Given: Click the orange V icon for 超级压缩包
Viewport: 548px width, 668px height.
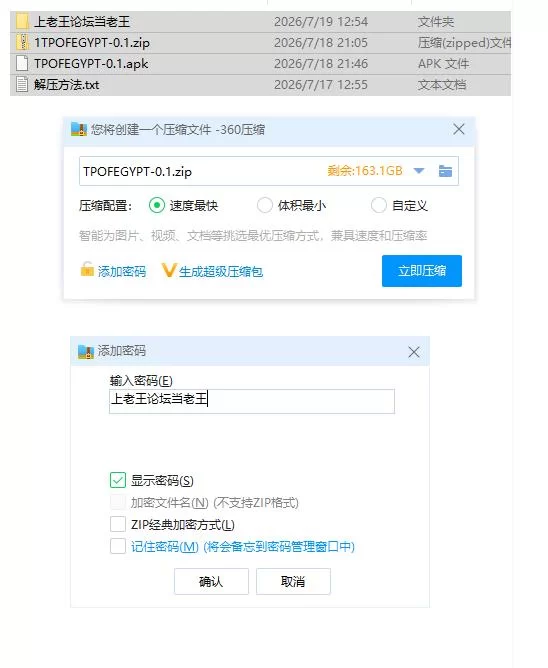Looking at the screenshot, I should pos(169,270).
